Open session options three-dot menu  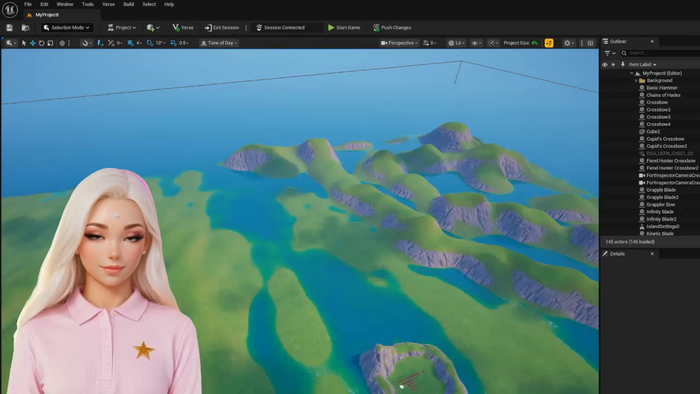pyautogui.click(x=246, y=28)
